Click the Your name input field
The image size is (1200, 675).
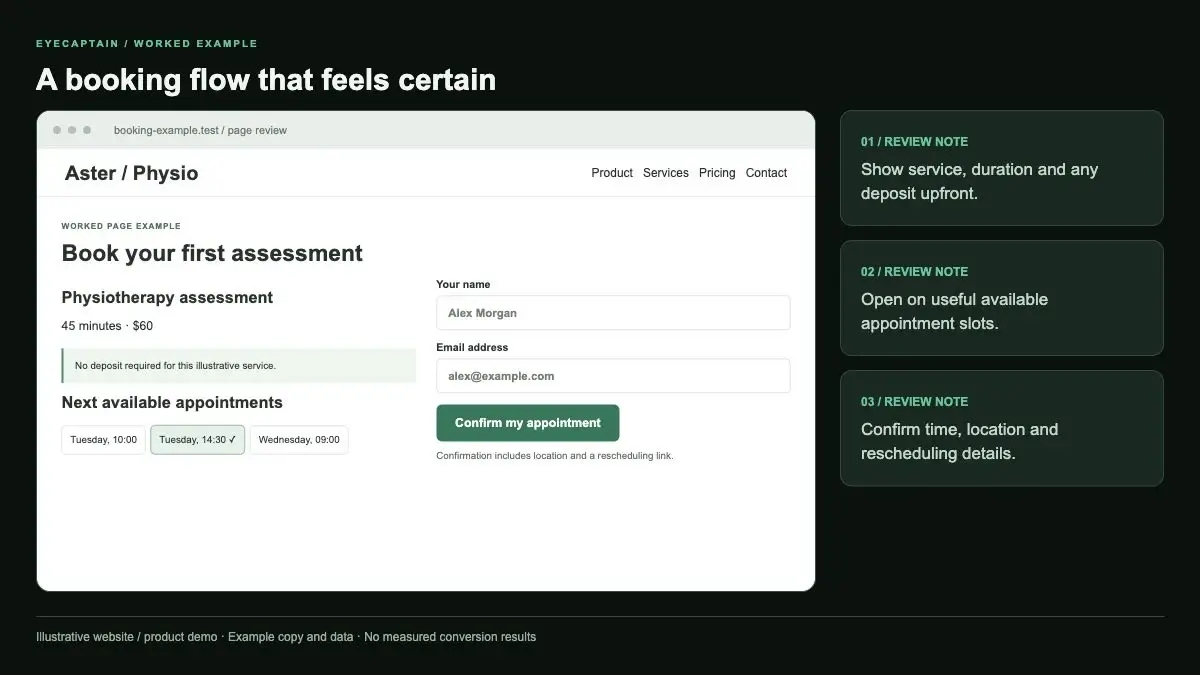613,313
